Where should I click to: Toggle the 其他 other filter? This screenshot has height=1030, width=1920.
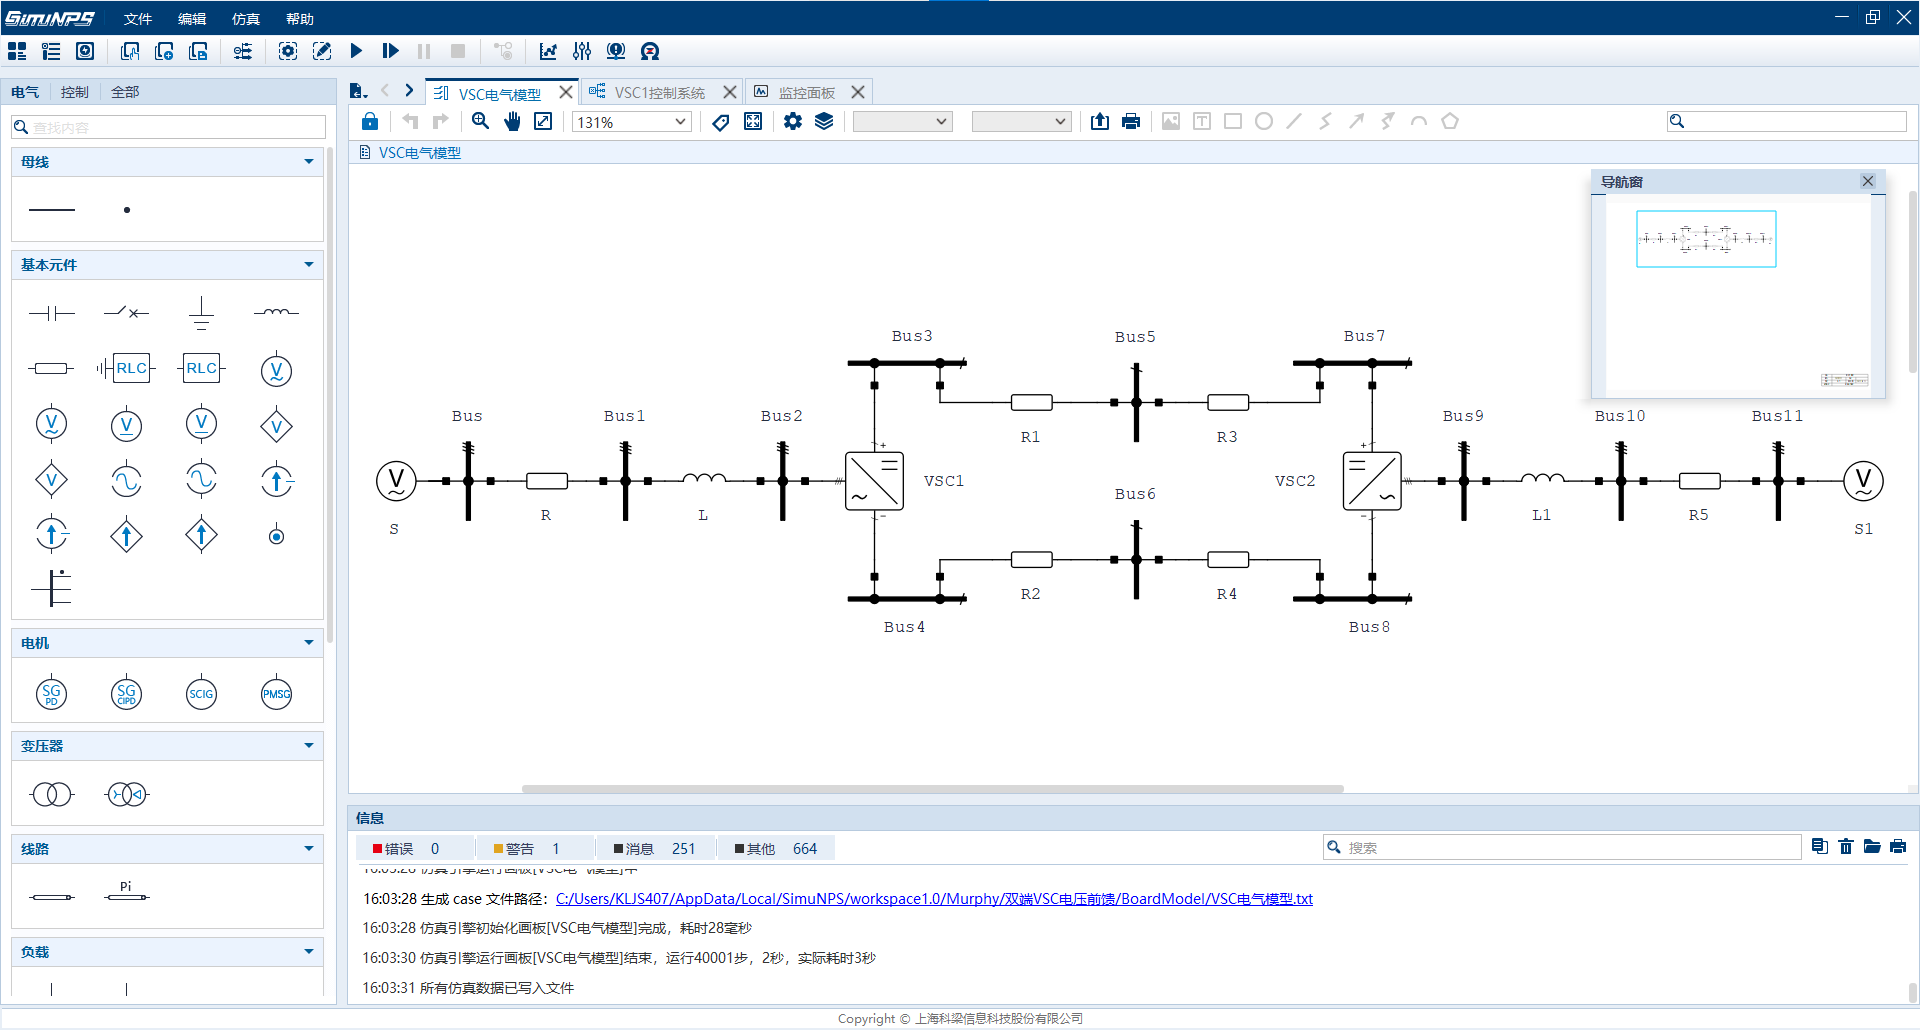pos(775,848)
